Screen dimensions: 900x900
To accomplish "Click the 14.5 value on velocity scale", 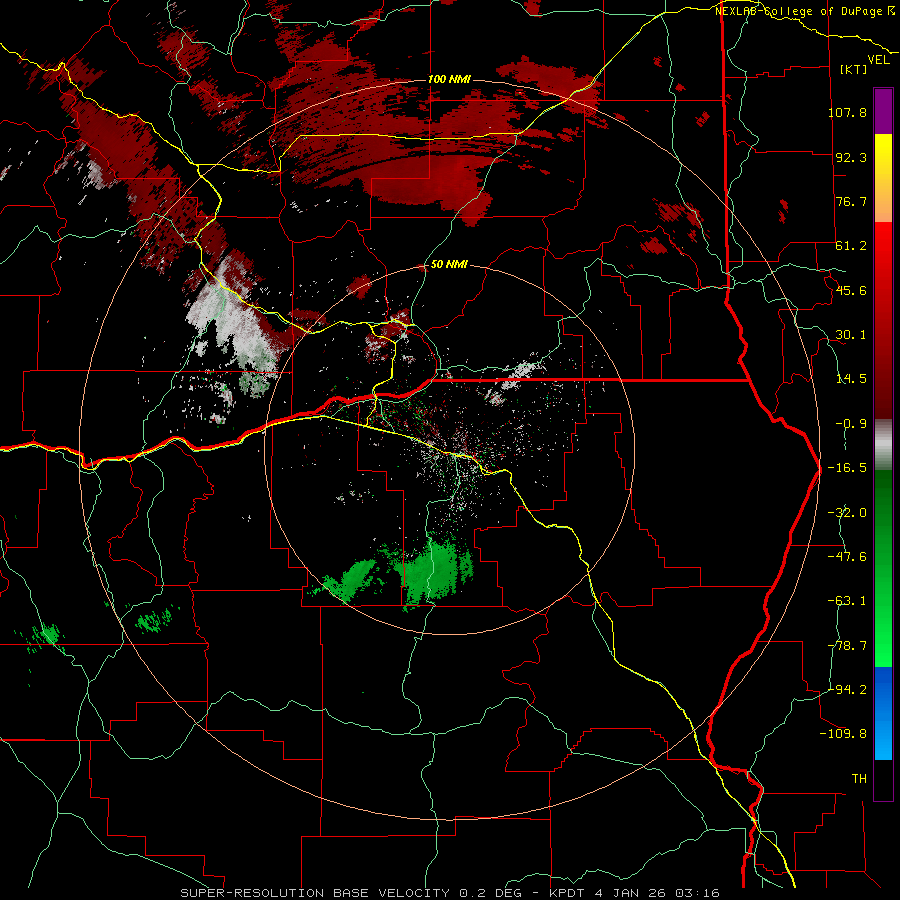I will [851, 379].
